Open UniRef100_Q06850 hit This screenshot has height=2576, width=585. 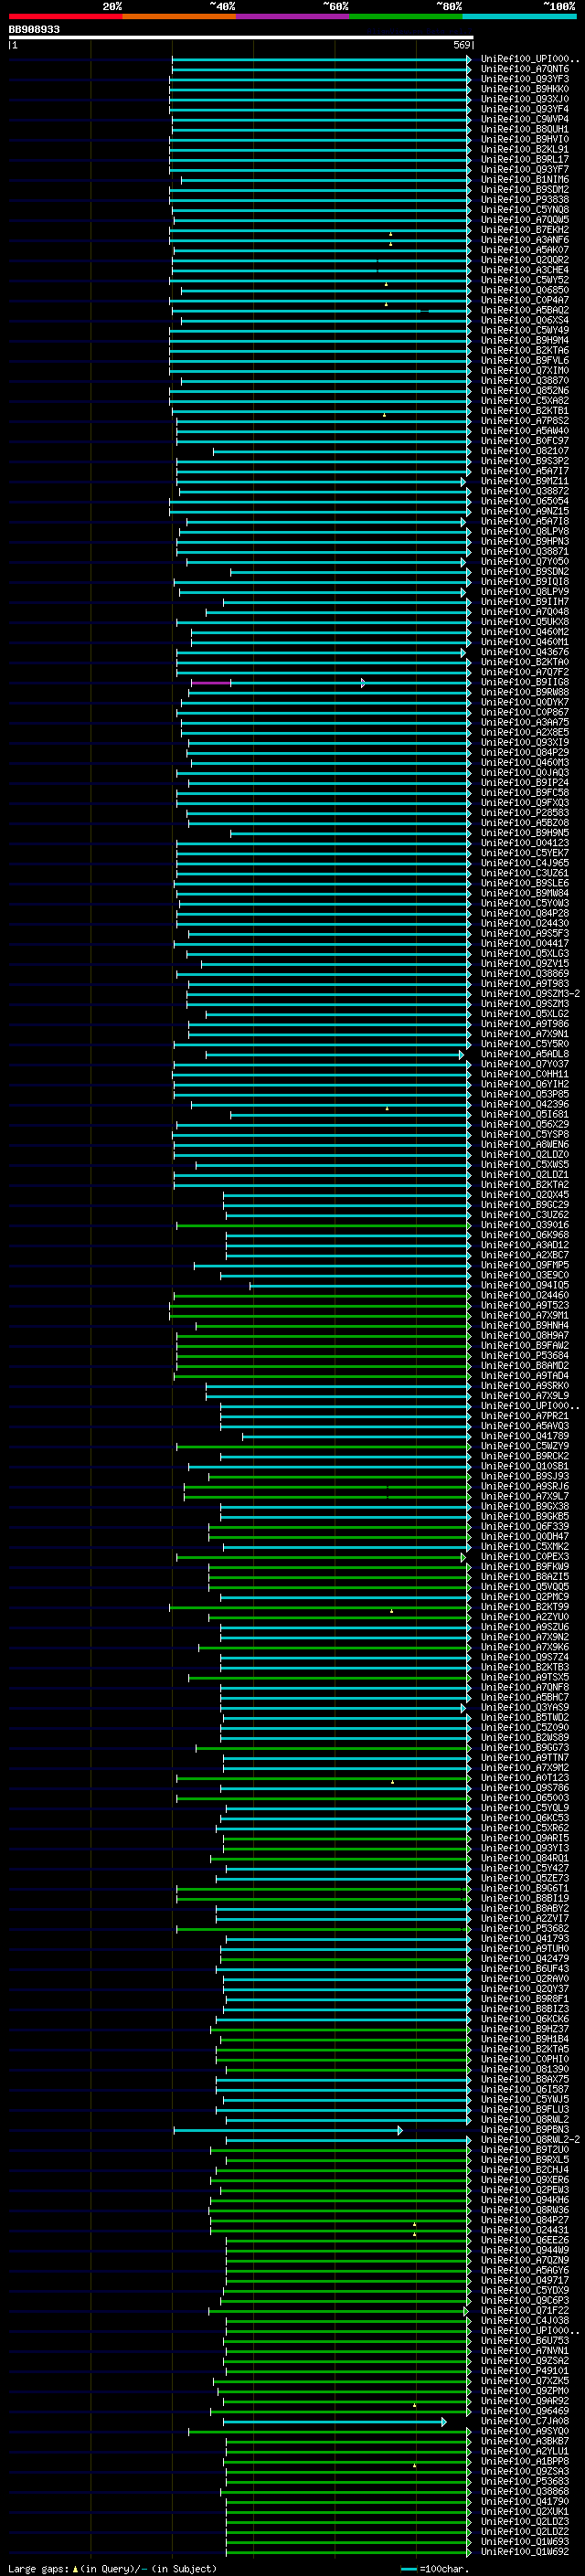pos(525,290)
